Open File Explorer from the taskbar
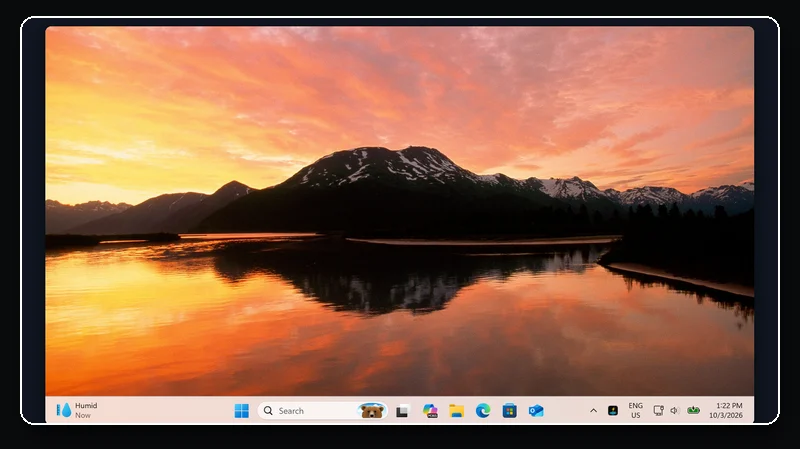The width and height of the screenshot is (800, 449). point(457,411)
